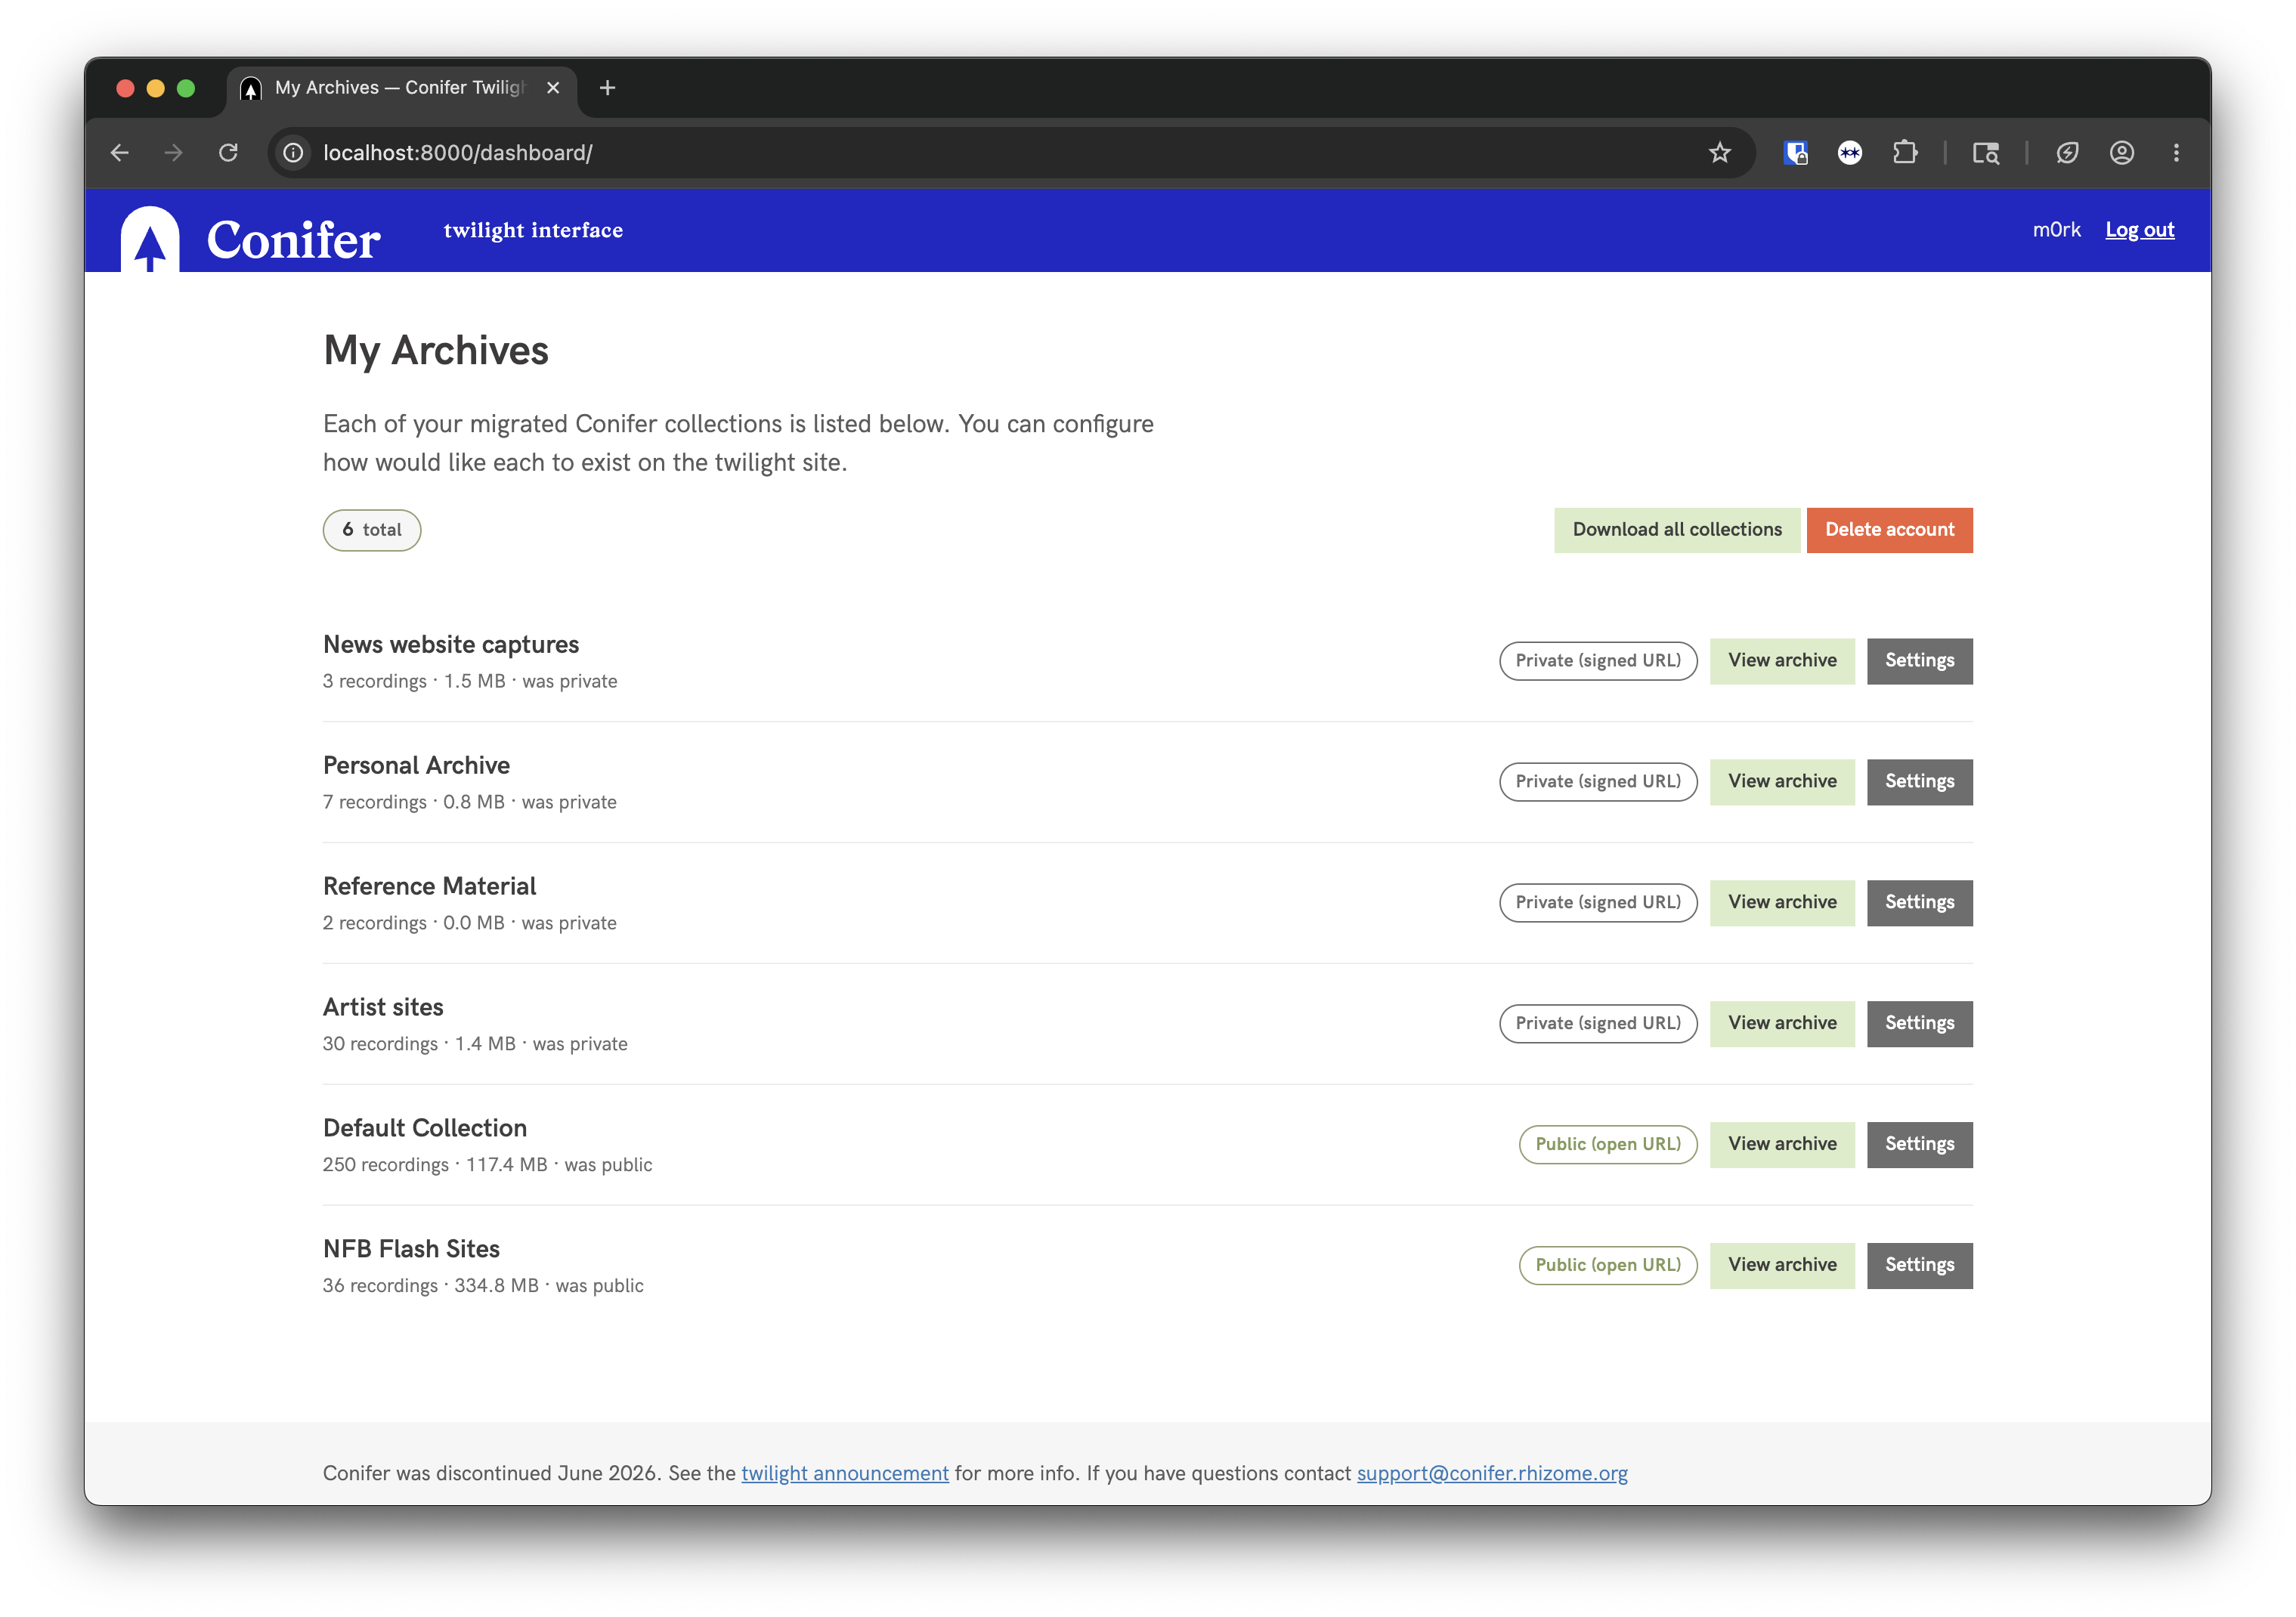
Task: Click the Conifer tree logo icon
Action: point(150,239)
